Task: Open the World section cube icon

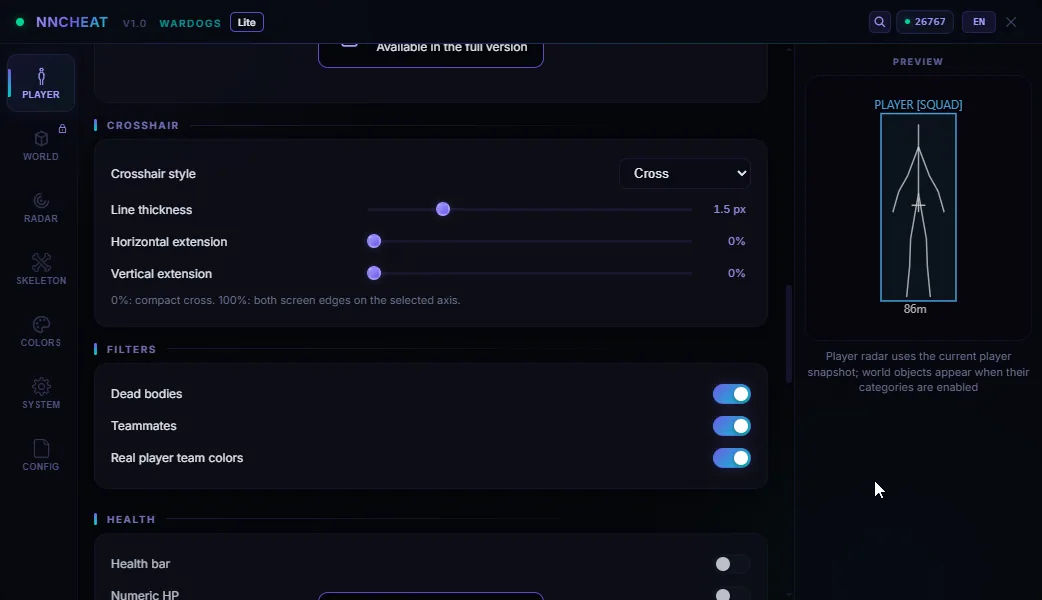Action: tap(41, 138)
